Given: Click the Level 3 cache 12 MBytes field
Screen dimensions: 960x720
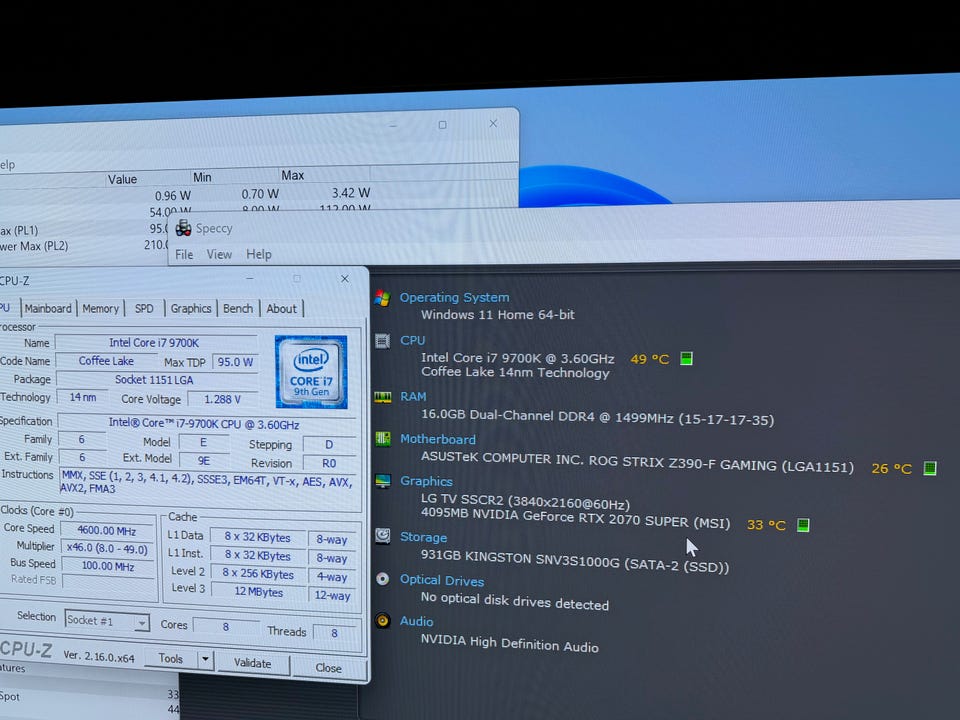Looking at the screenshot, I should tap(258, 591).
